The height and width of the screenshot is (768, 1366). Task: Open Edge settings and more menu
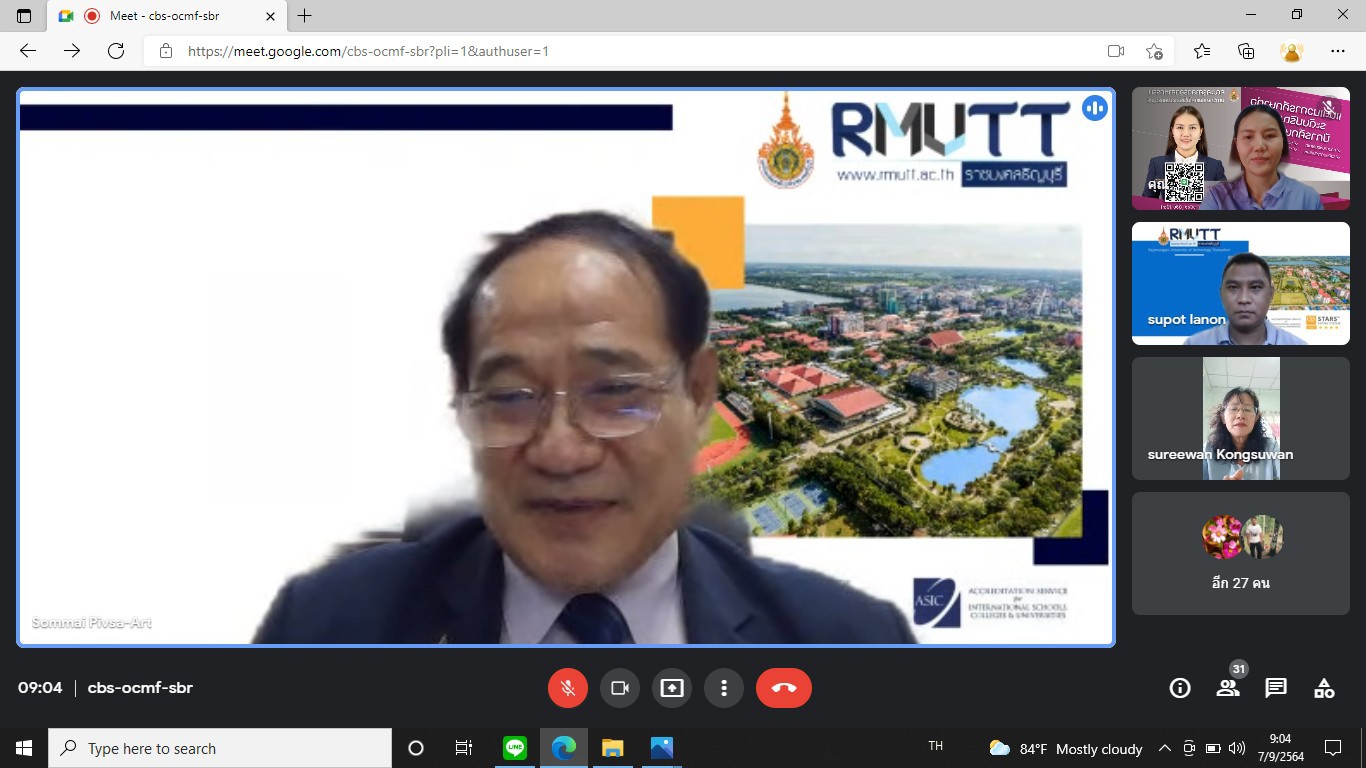tap(1338, 51)
